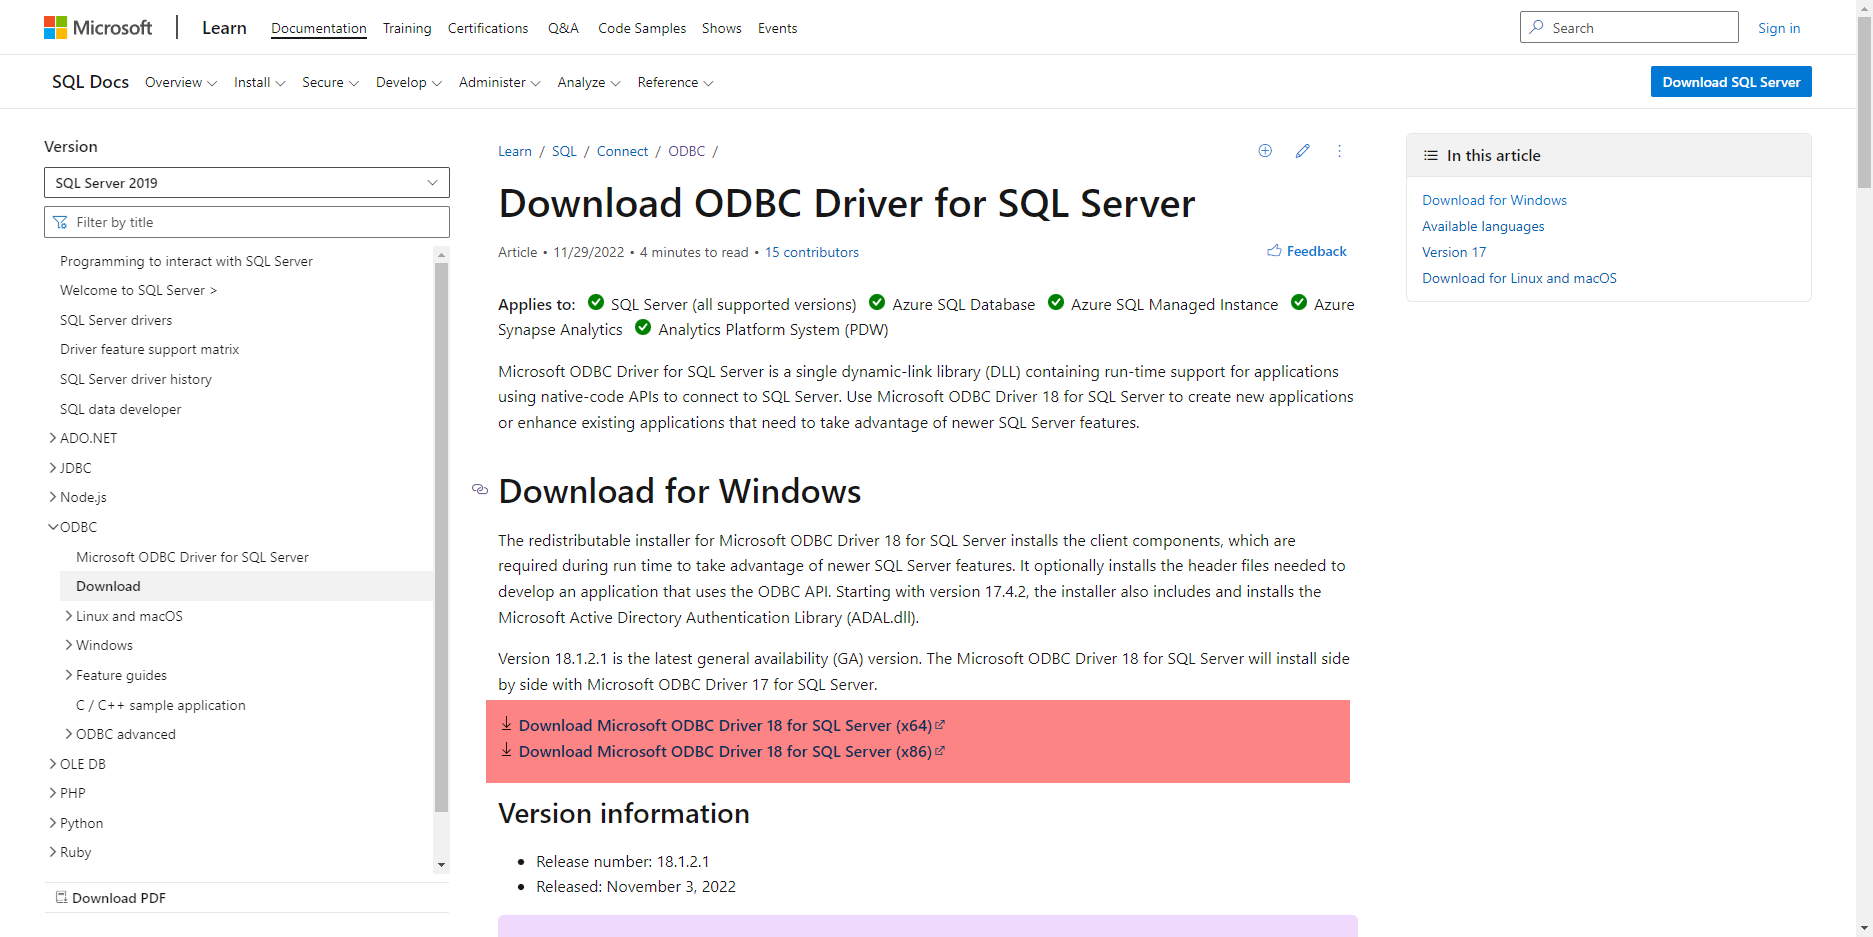This screenshot has height=937, width=1873.
Task: Click the In this article list icon
Action: [x=1431, y=155]
